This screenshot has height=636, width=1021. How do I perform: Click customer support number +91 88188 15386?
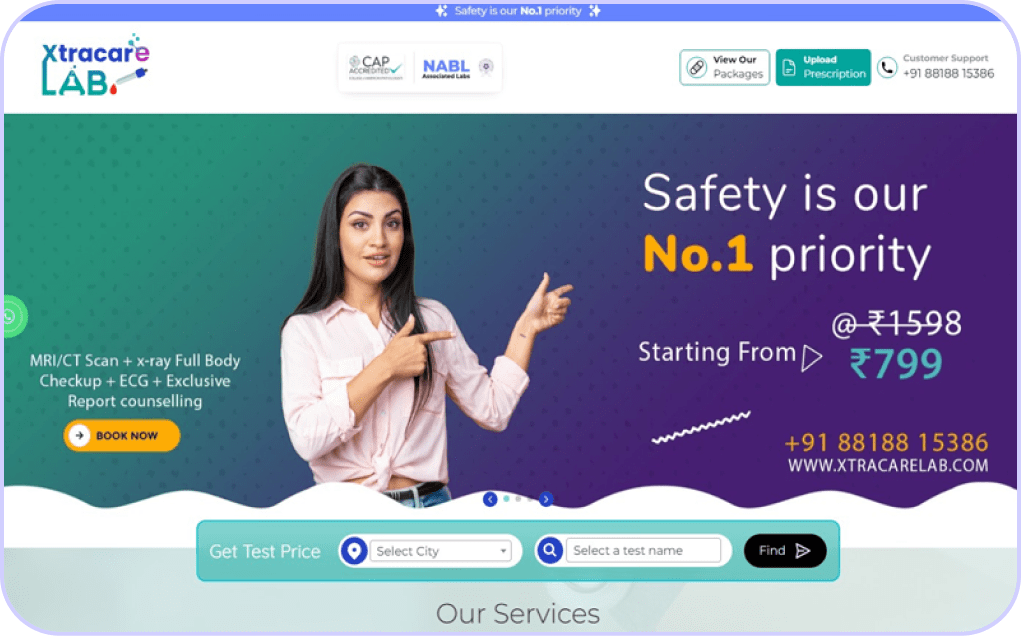coord(948,74)
